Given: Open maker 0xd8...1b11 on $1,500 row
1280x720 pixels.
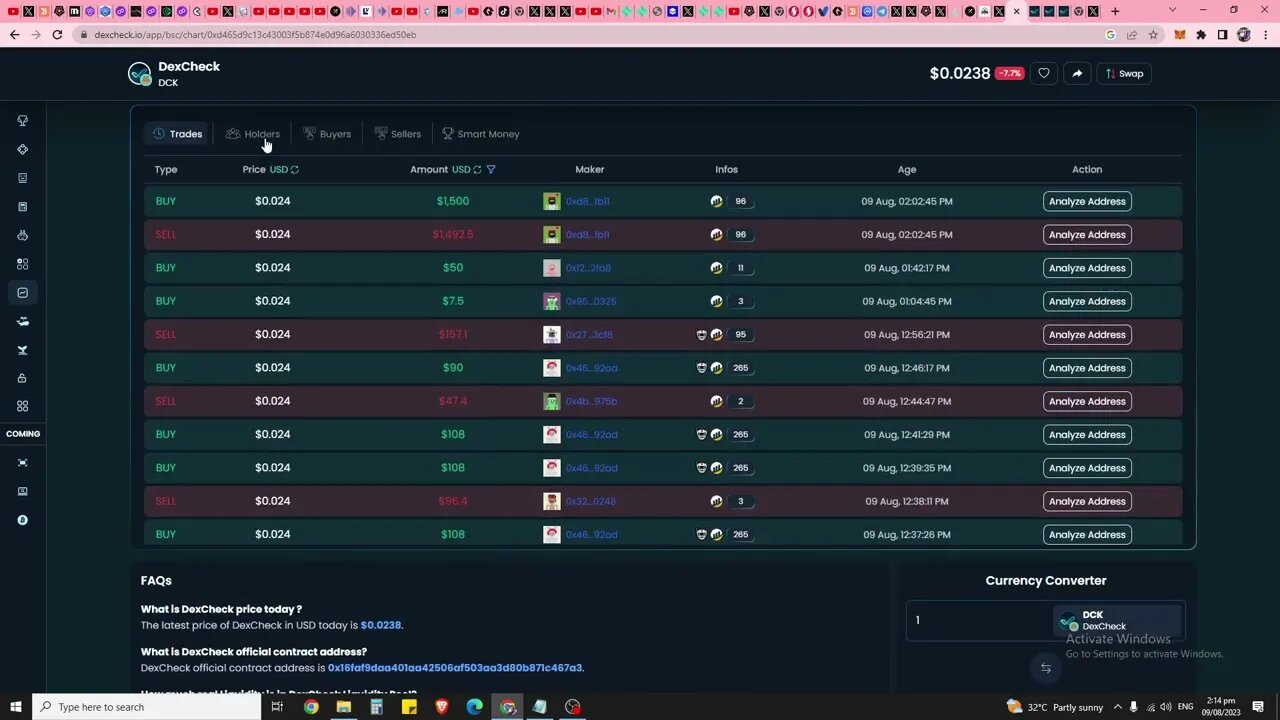Looking at the screenshot, I should [x=588, y=201].
